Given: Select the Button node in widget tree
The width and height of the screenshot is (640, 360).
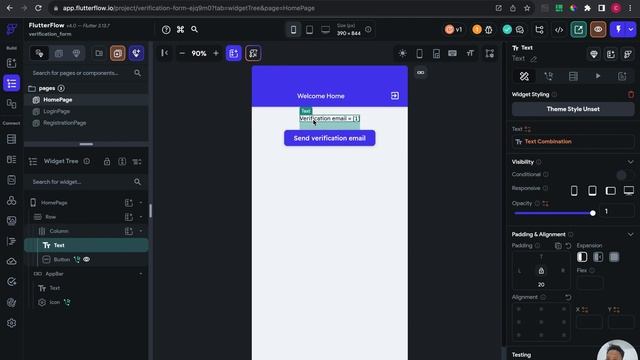Looking at the screenshot, I should [62, 260].
